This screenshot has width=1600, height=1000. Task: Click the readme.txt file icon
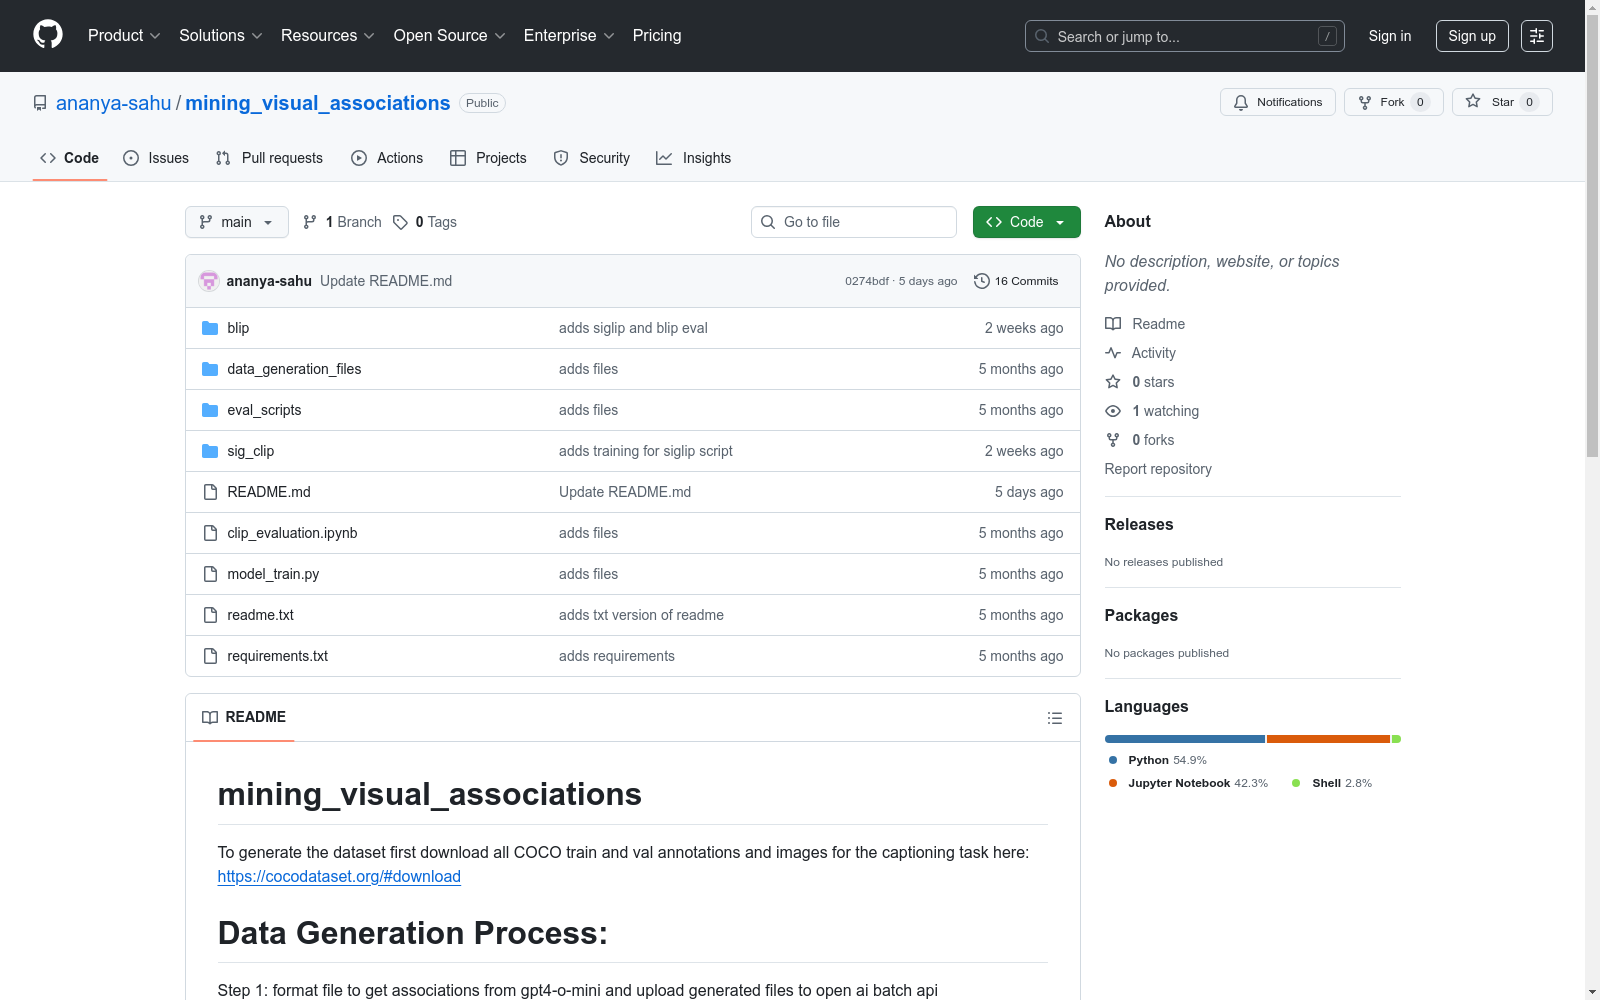[210, 615]
